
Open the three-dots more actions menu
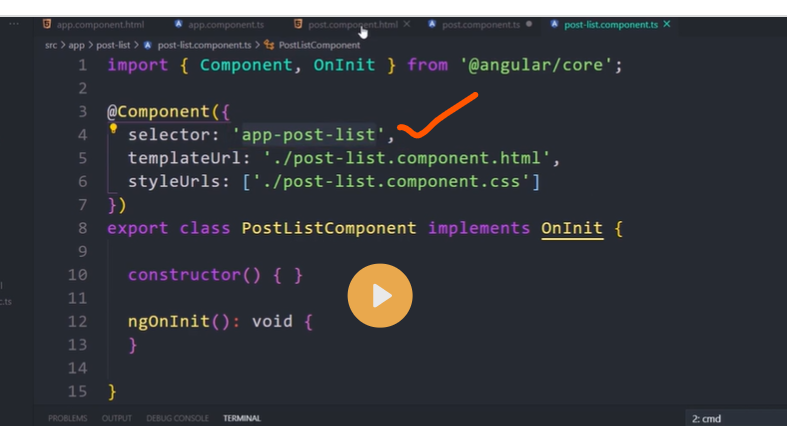pyautogui.click(x=14, y=22)
